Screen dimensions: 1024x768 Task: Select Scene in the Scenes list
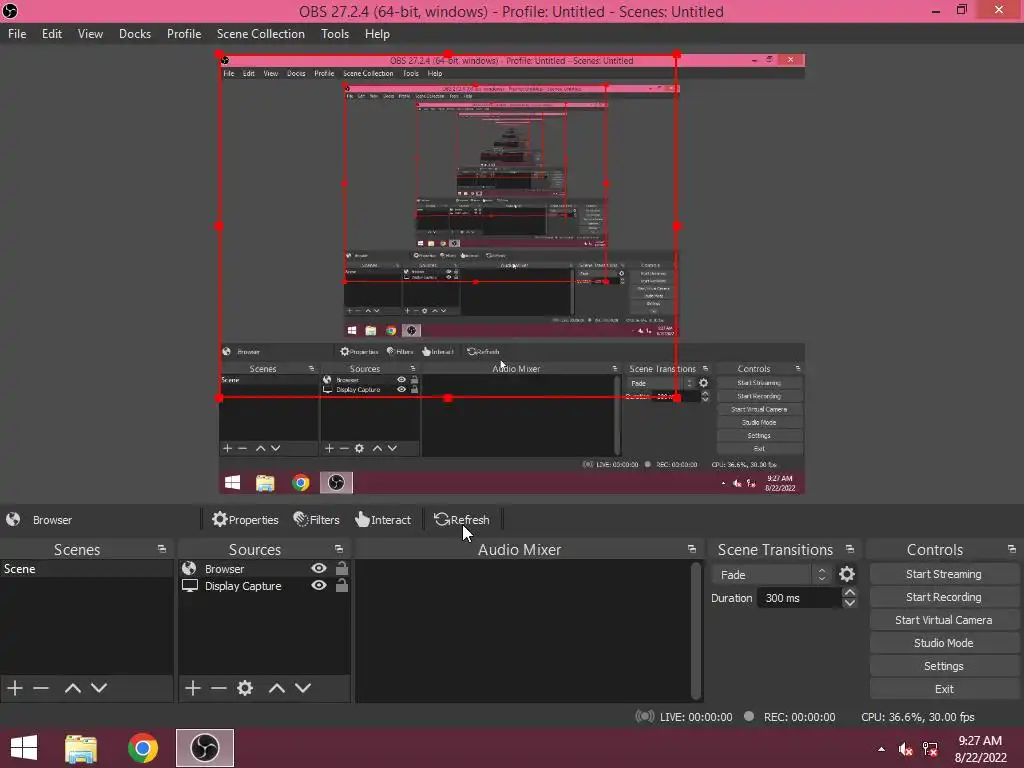[x=86, y=569]
